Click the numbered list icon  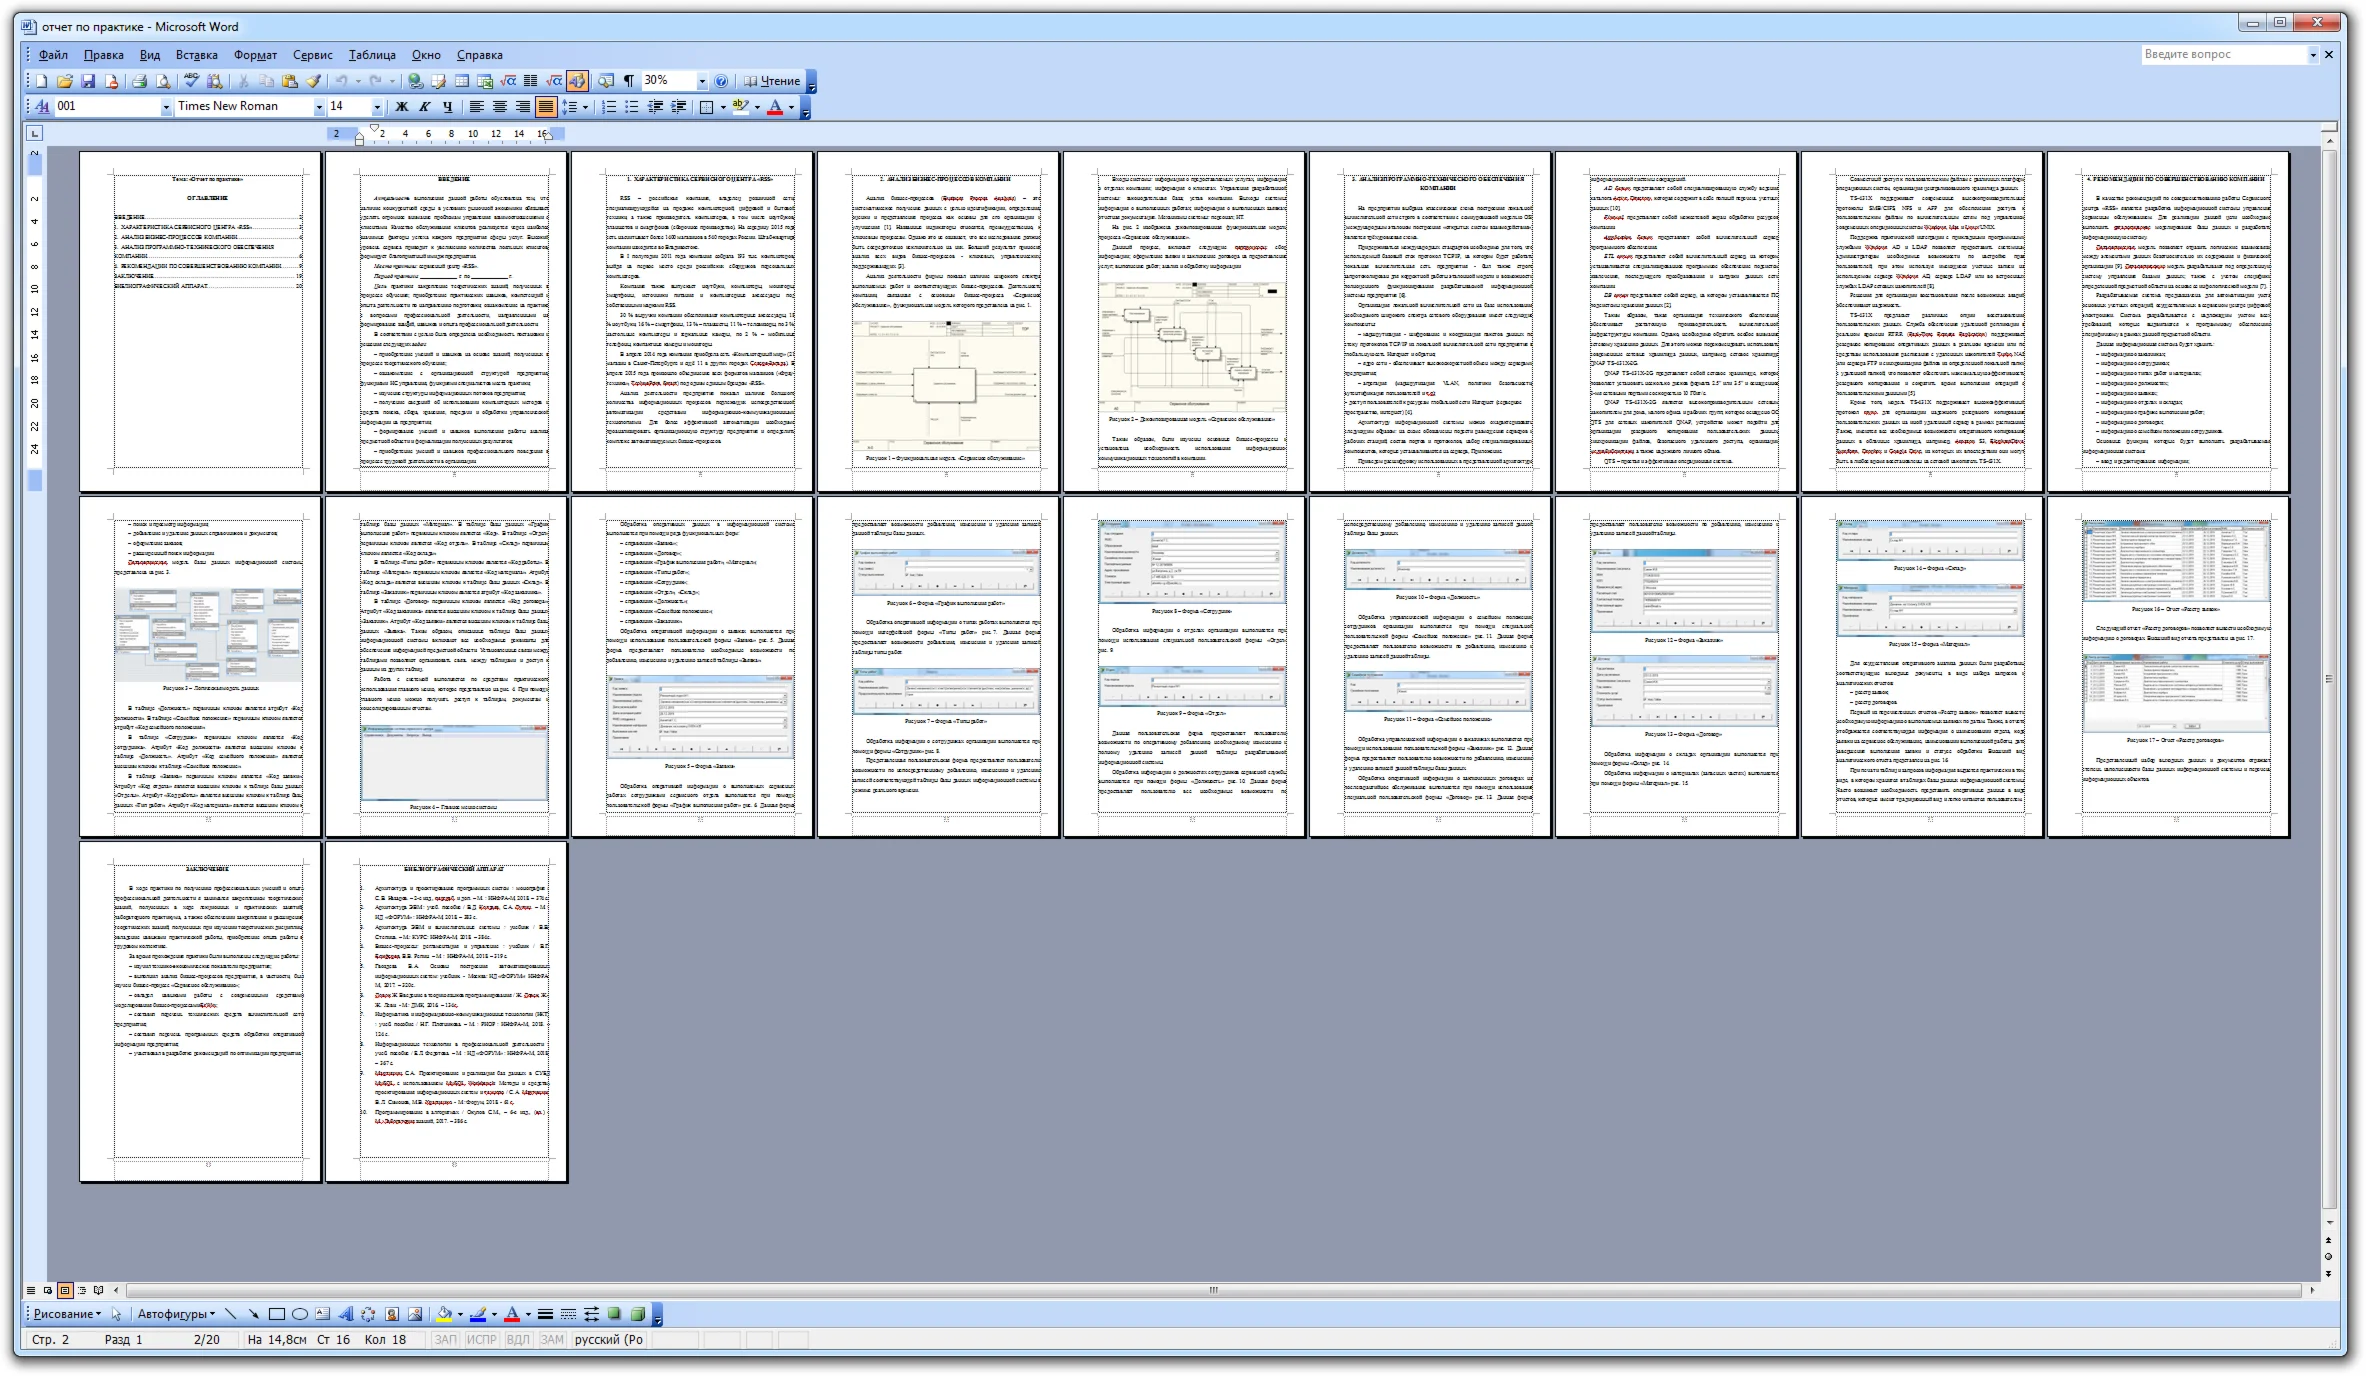609,106
